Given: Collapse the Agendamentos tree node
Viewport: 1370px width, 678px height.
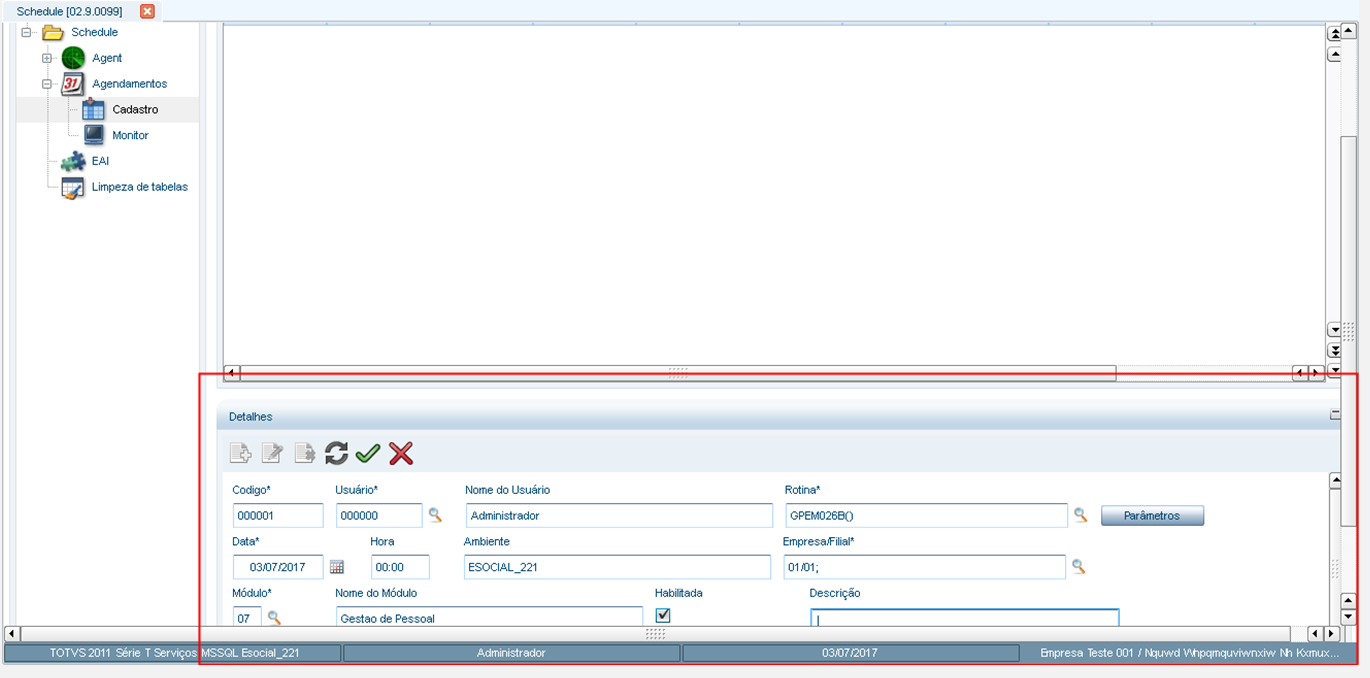Looking at the screenshot, I should [x=47, y=84].
